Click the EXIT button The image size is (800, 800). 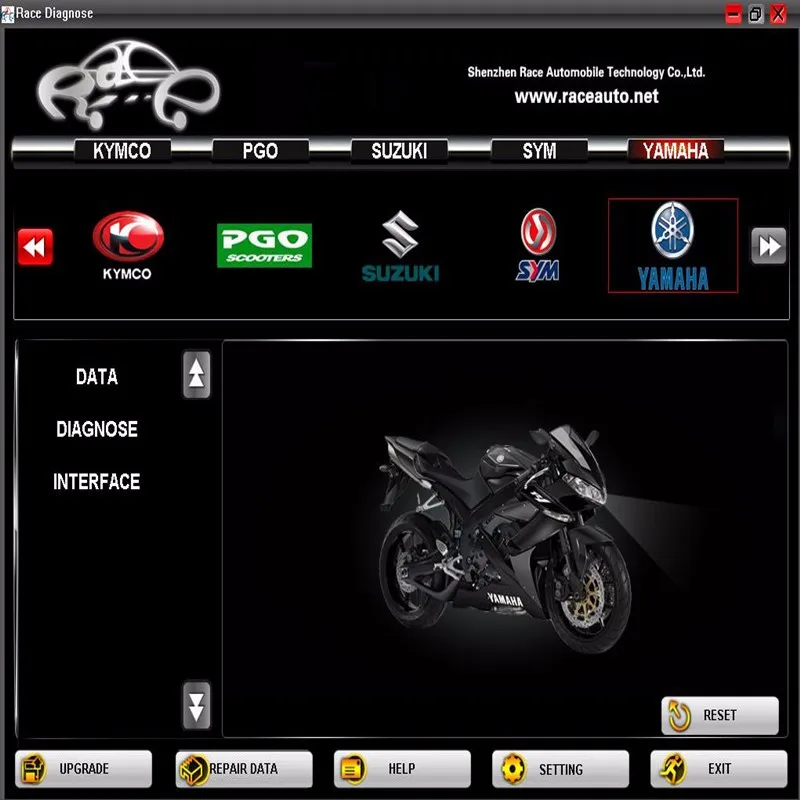pos(719,768)
